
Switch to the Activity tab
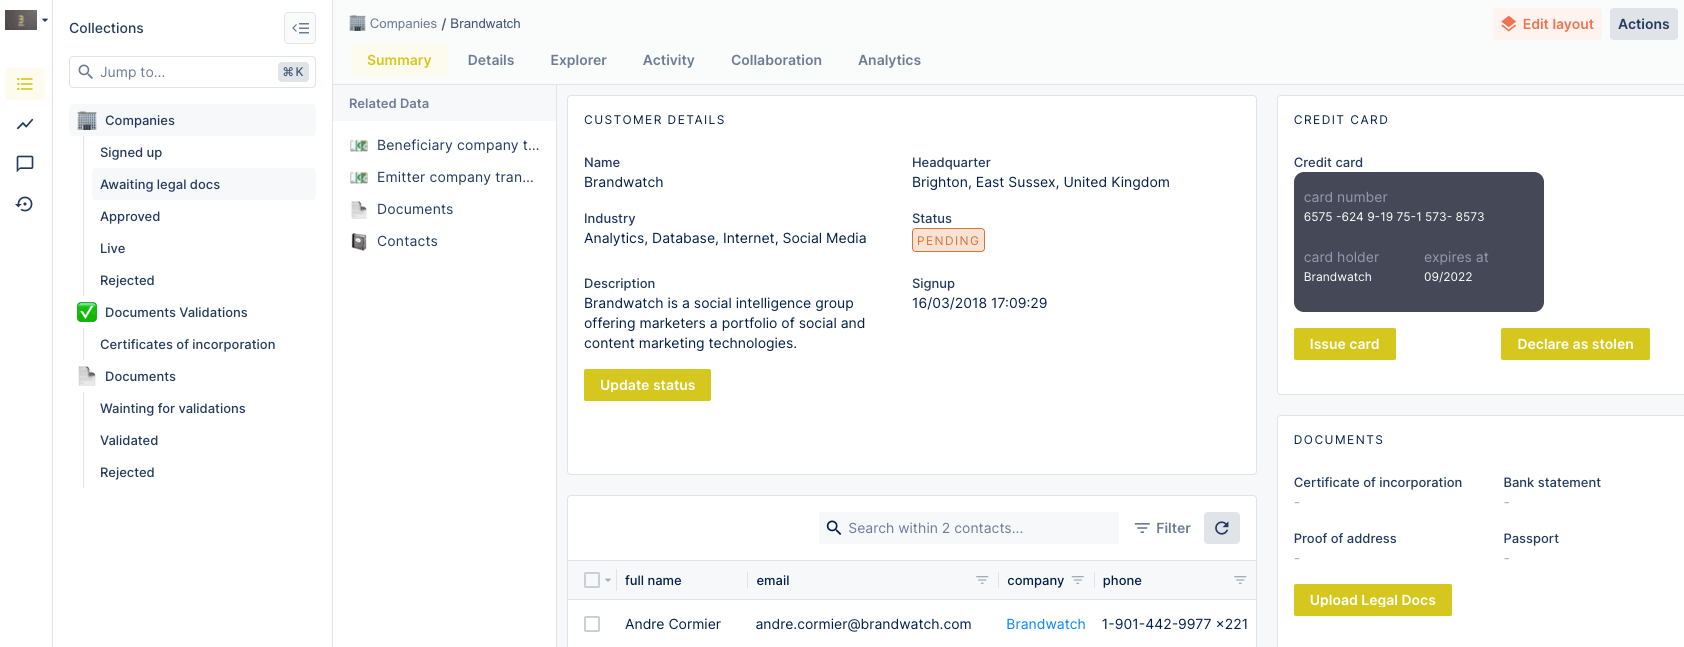668,60
